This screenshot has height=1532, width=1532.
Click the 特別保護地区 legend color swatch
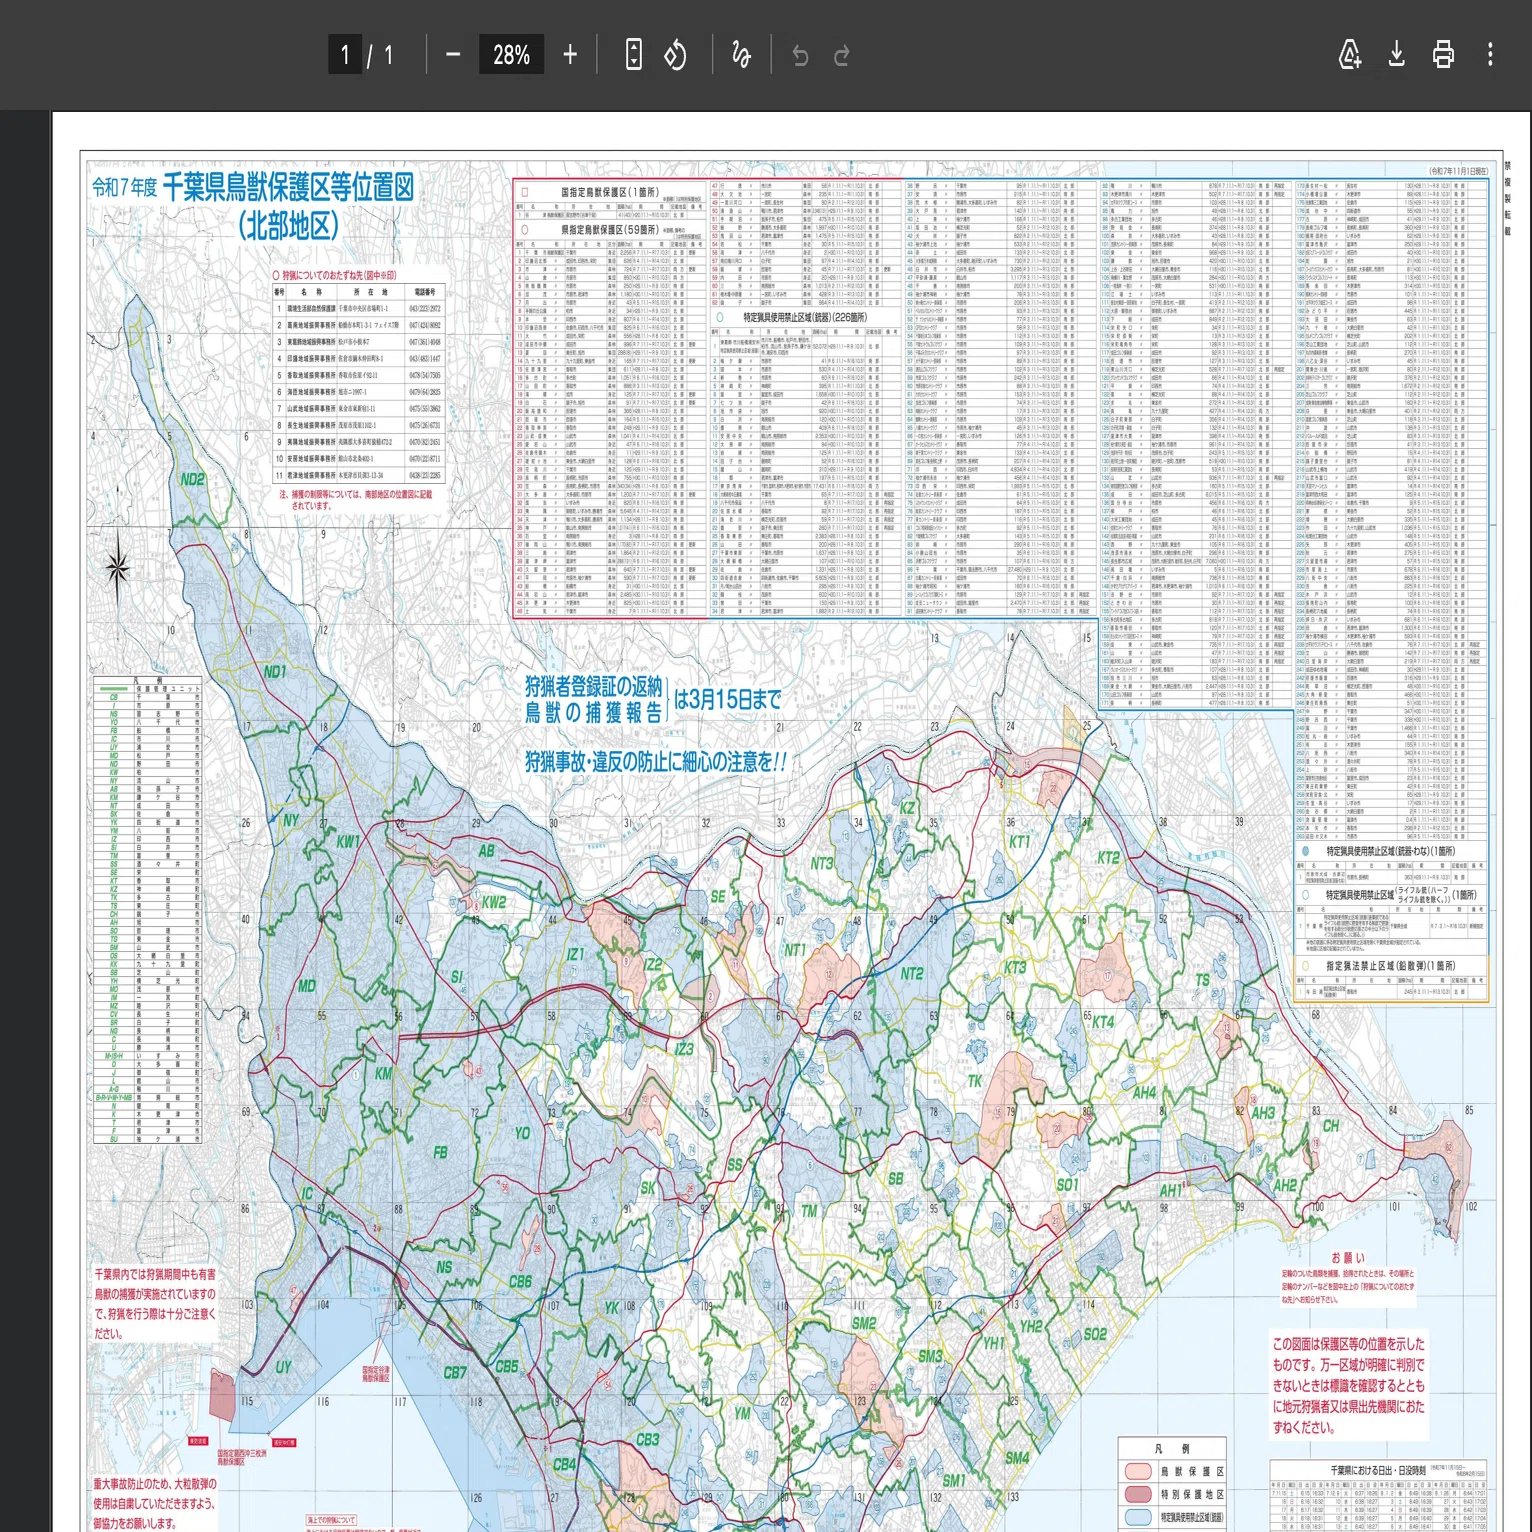pyautogui.click(x=1139, y=1494)
